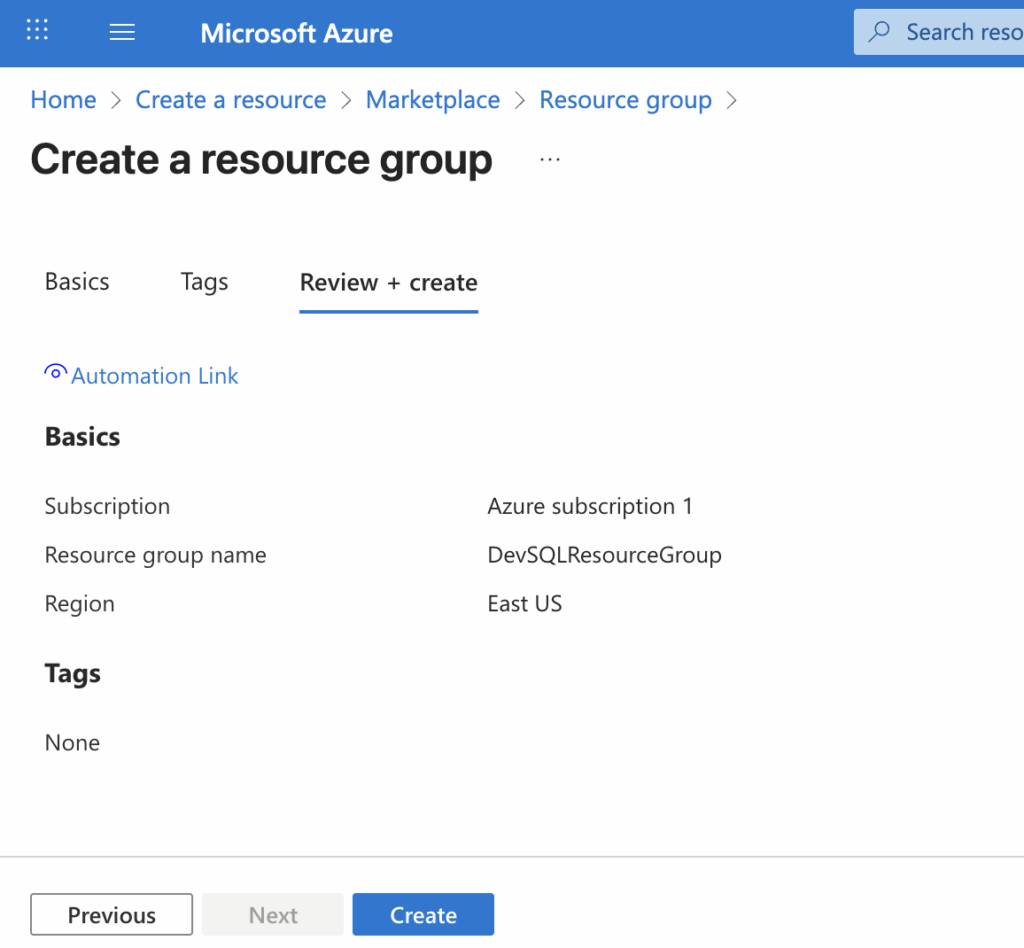
Task: Click the Create button
Action: point(423,914)
